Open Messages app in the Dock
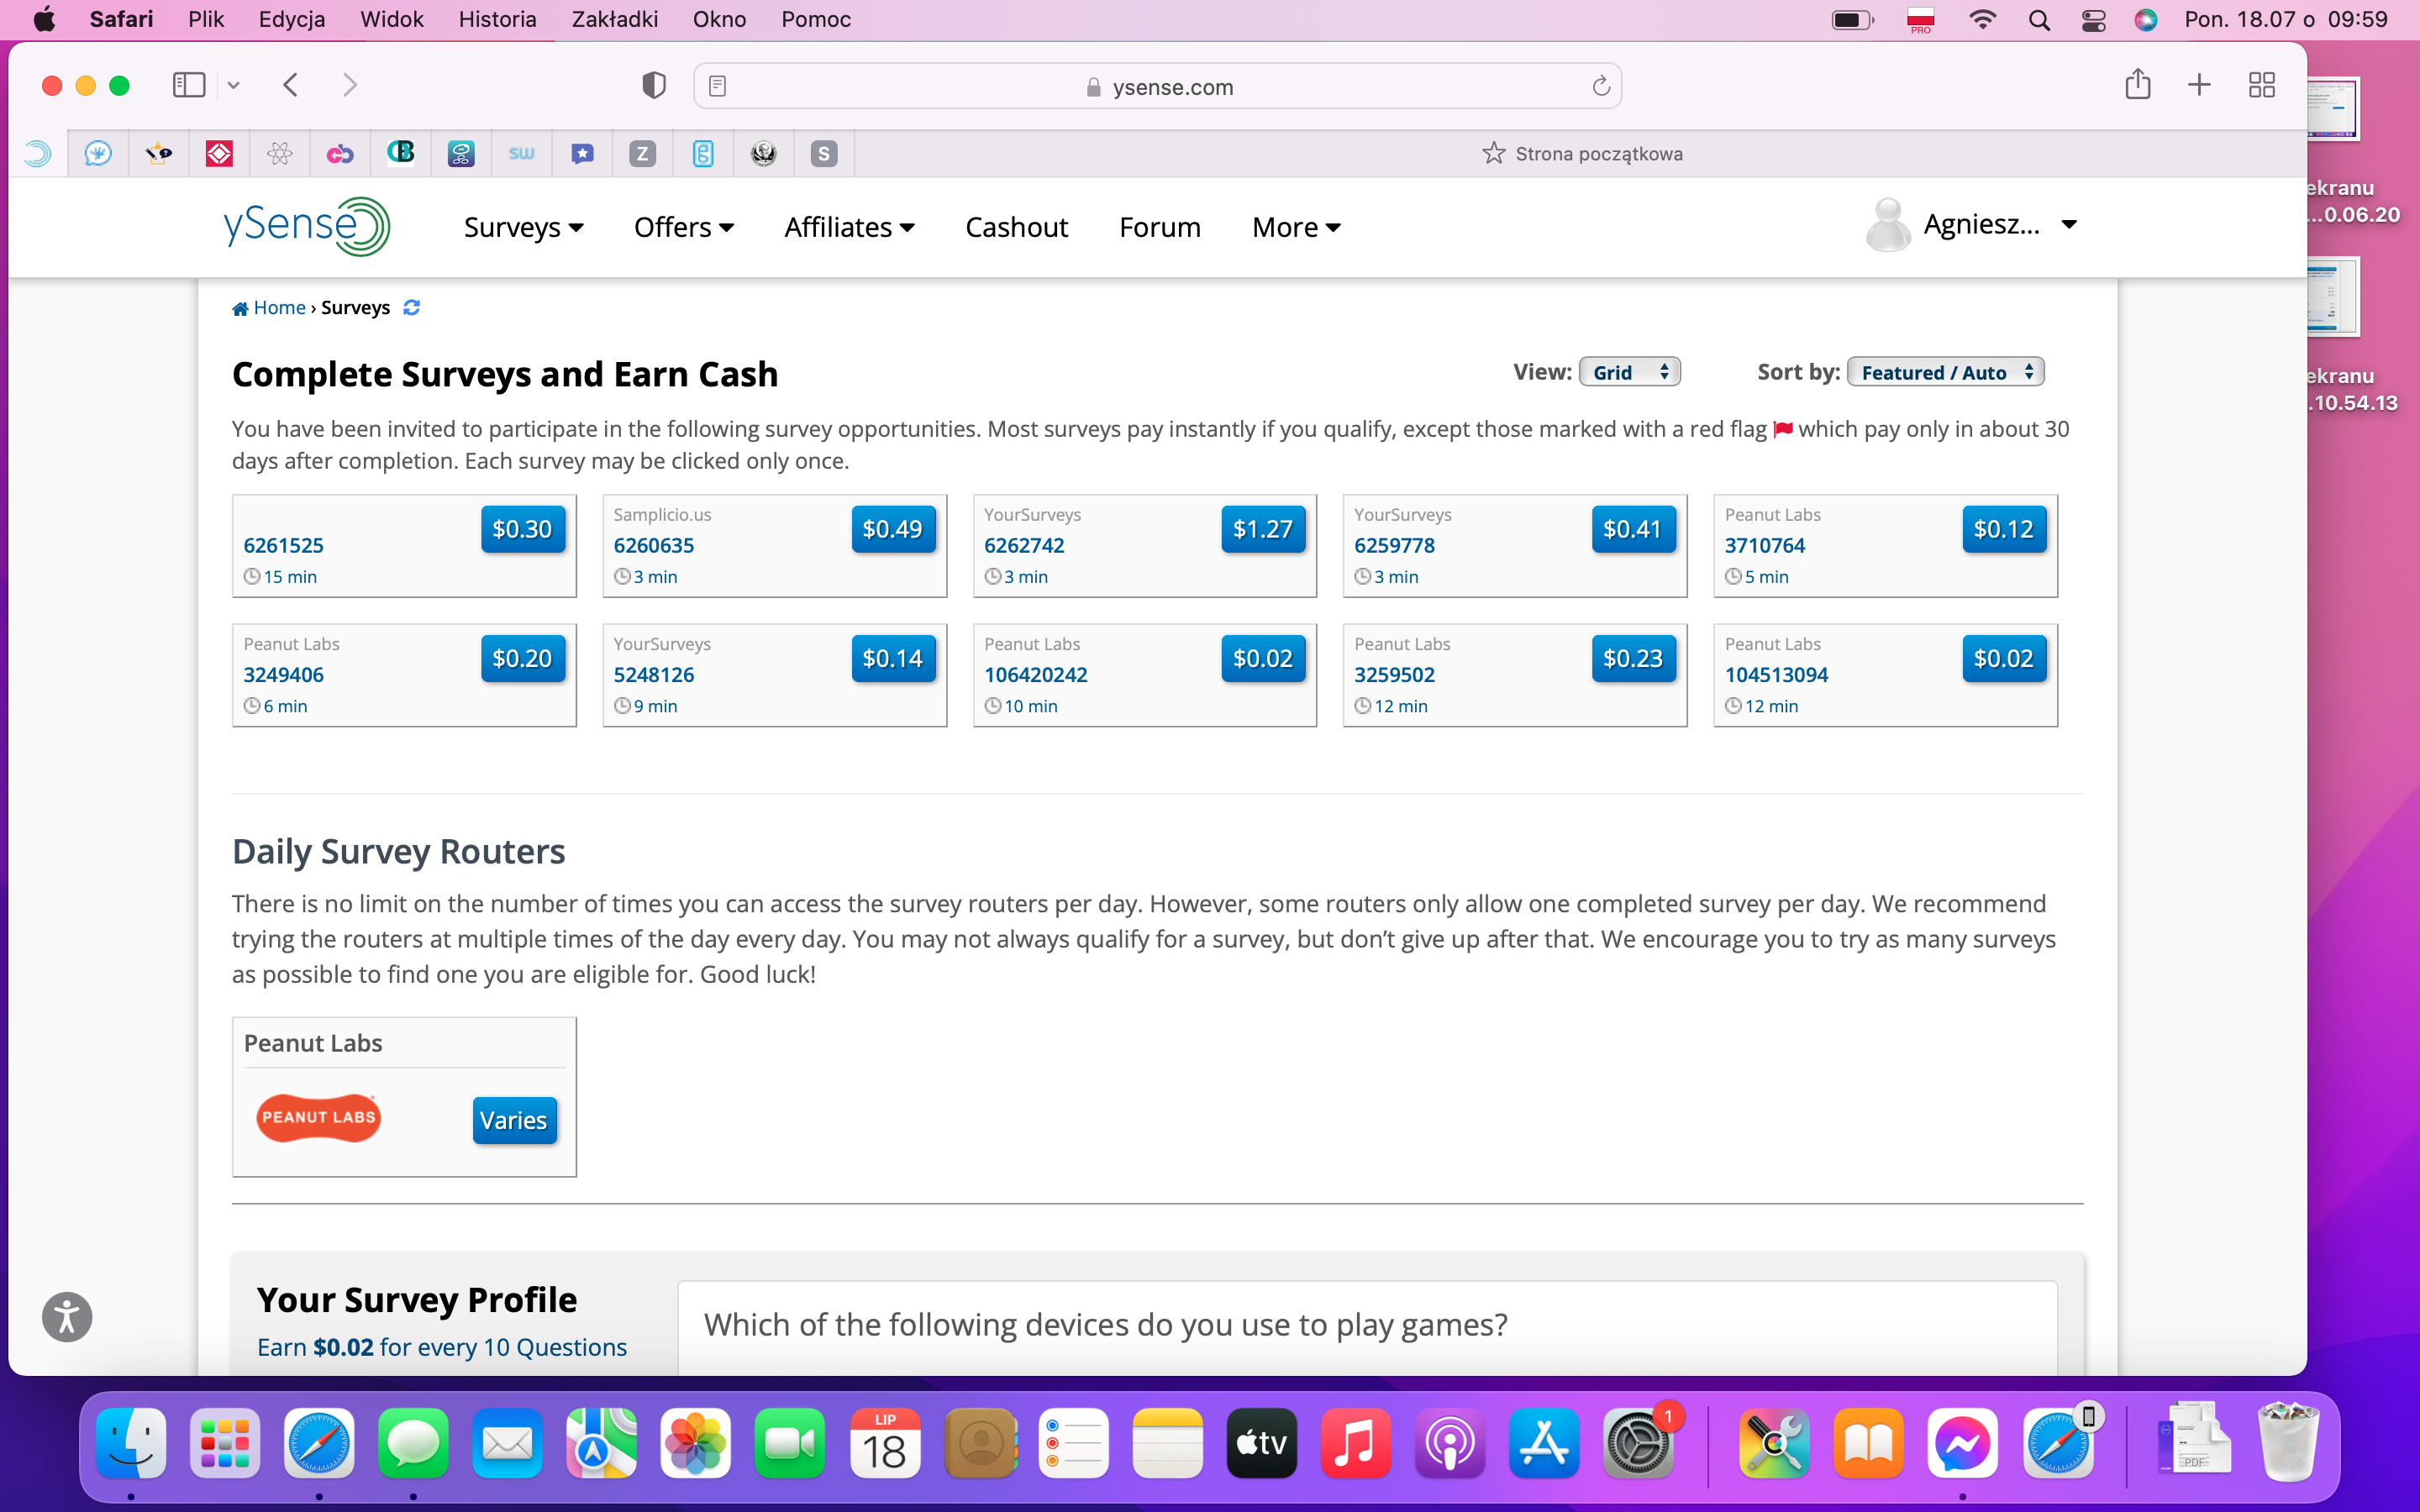The height and width of the screenshot is (1512, 2420). point(413,1443)
